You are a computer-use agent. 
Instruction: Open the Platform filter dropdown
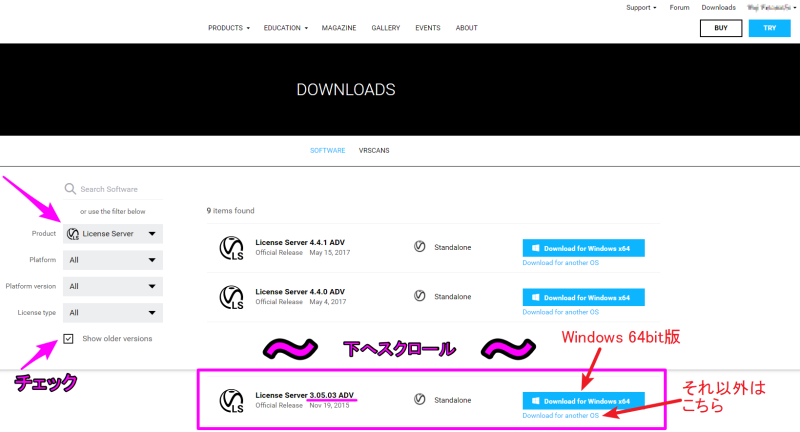[x=113, y=260]
